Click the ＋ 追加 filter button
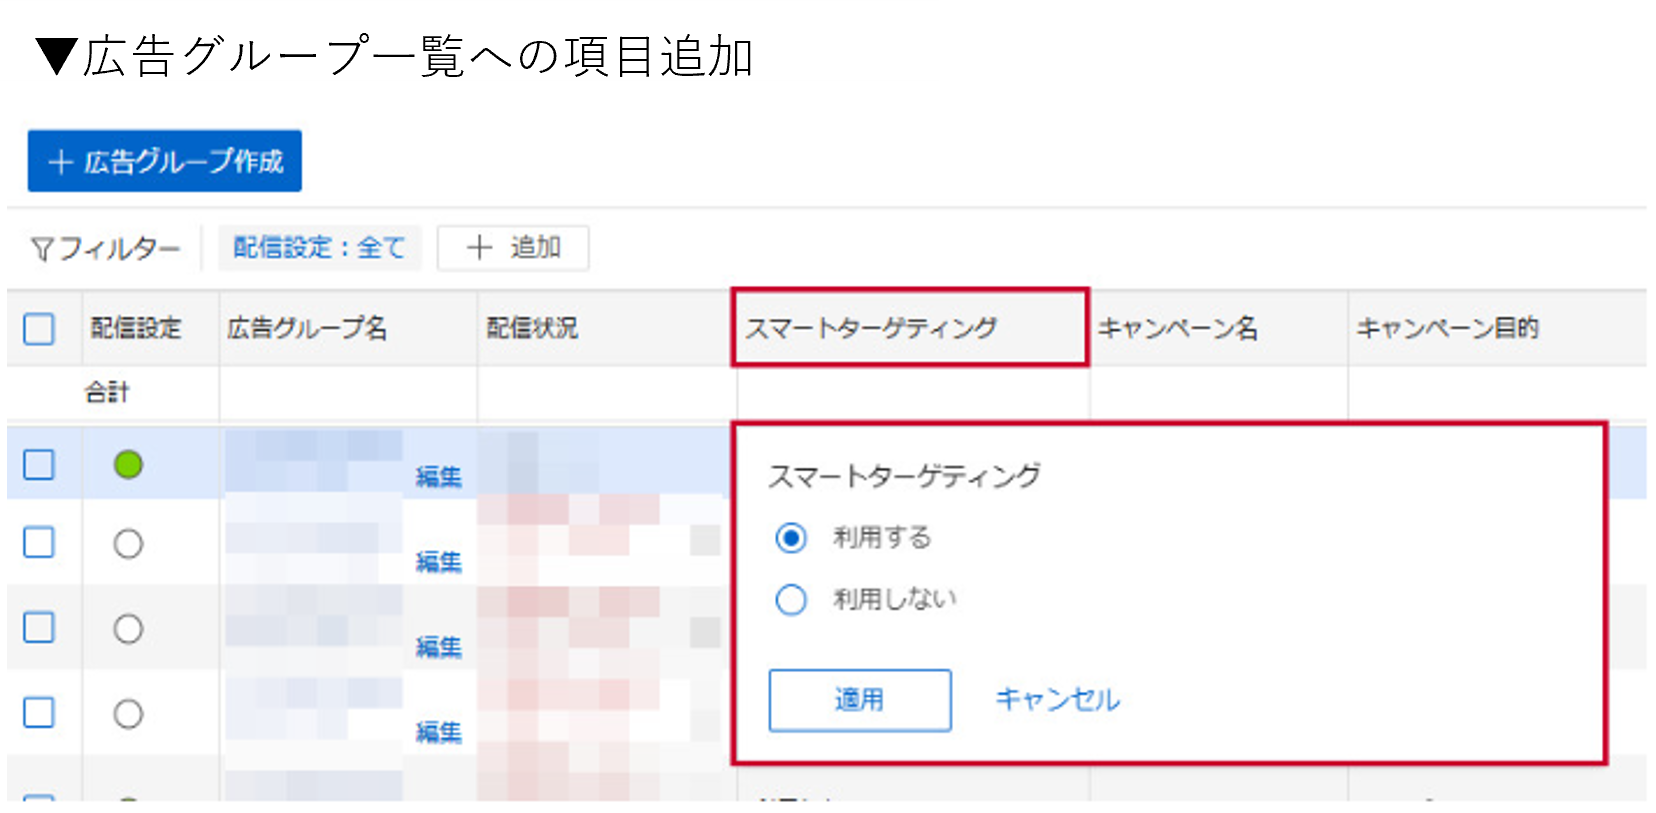Viewport: 1656px width, 813px height. 513,248
